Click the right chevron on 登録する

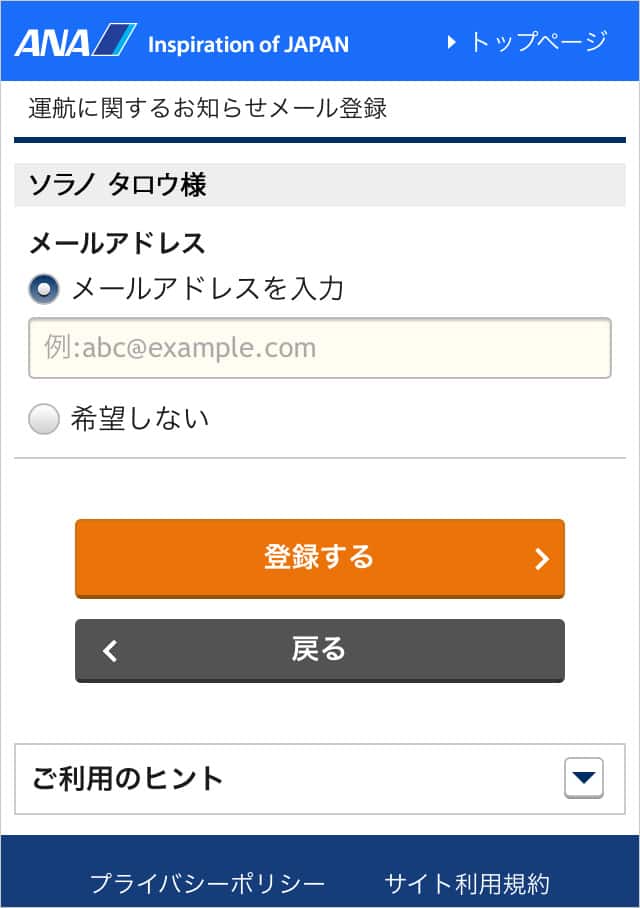click(542, 559)
